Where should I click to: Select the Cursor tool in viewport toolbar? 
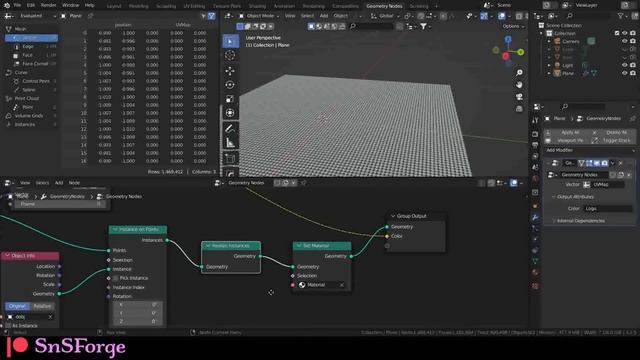click(230, 55)
